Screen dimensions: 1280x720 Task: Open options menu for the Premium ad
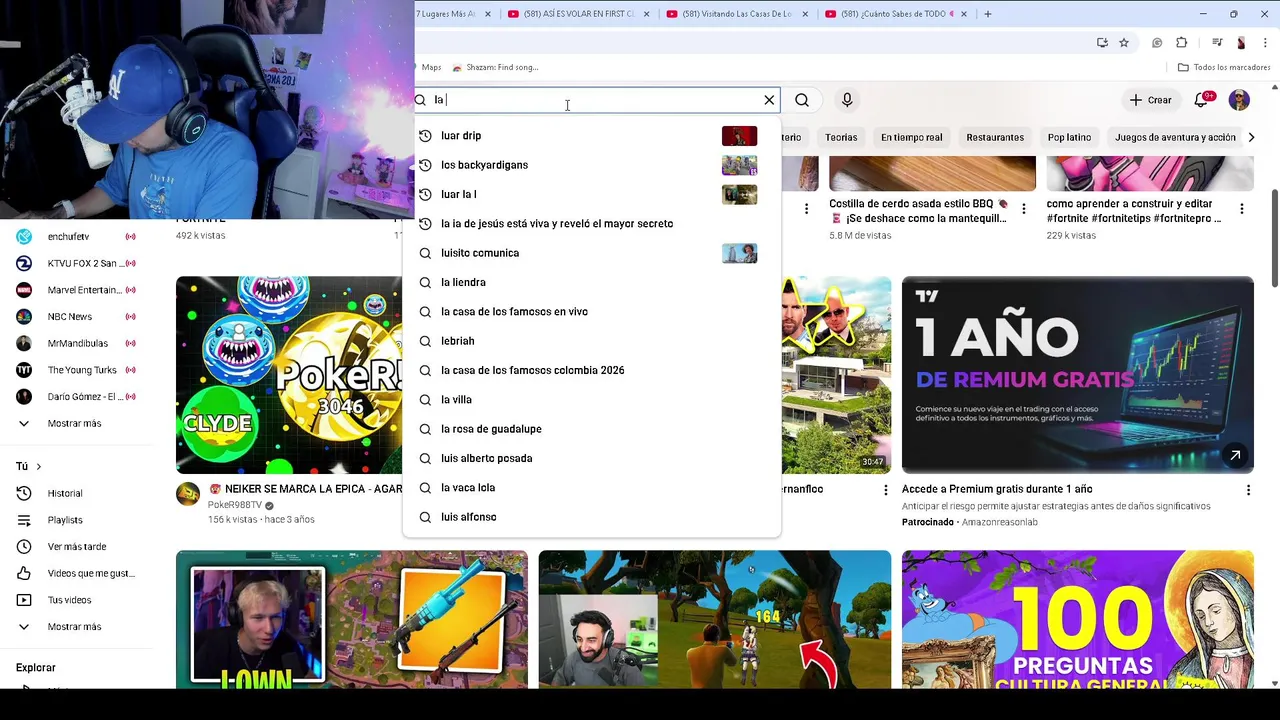(x=1247, y=490)
